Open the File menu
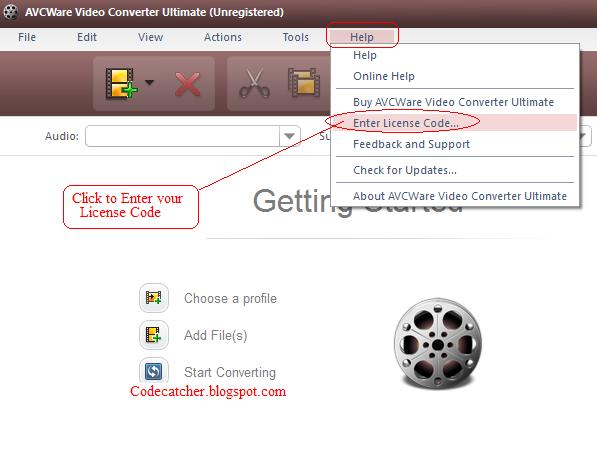597x458 pixels. point(27,37)
